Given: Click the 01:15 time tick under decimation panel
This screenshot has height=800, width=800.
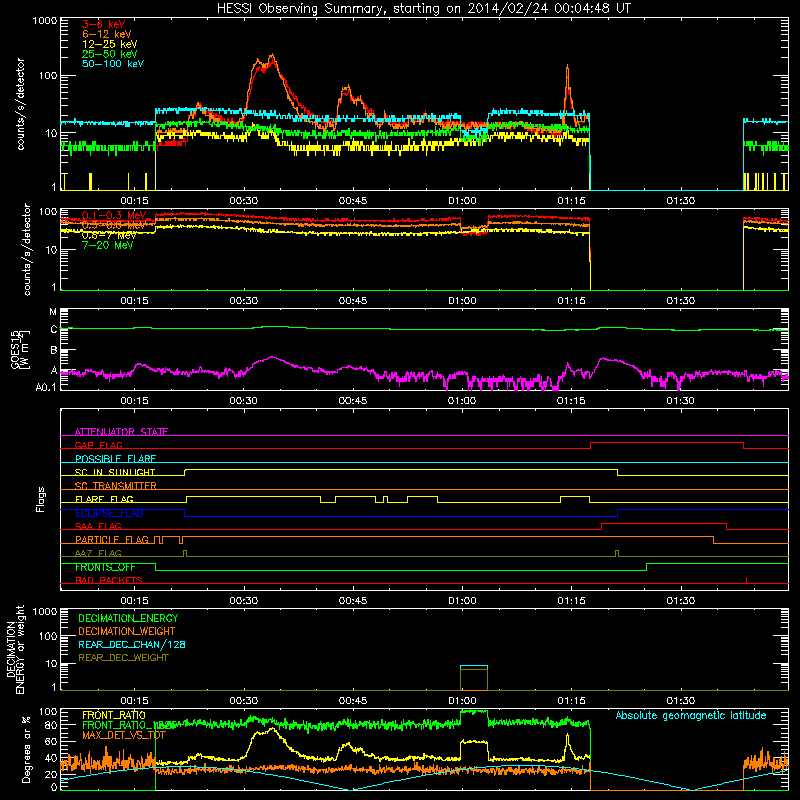Looking at the screenshot, I should click(571, 701).
